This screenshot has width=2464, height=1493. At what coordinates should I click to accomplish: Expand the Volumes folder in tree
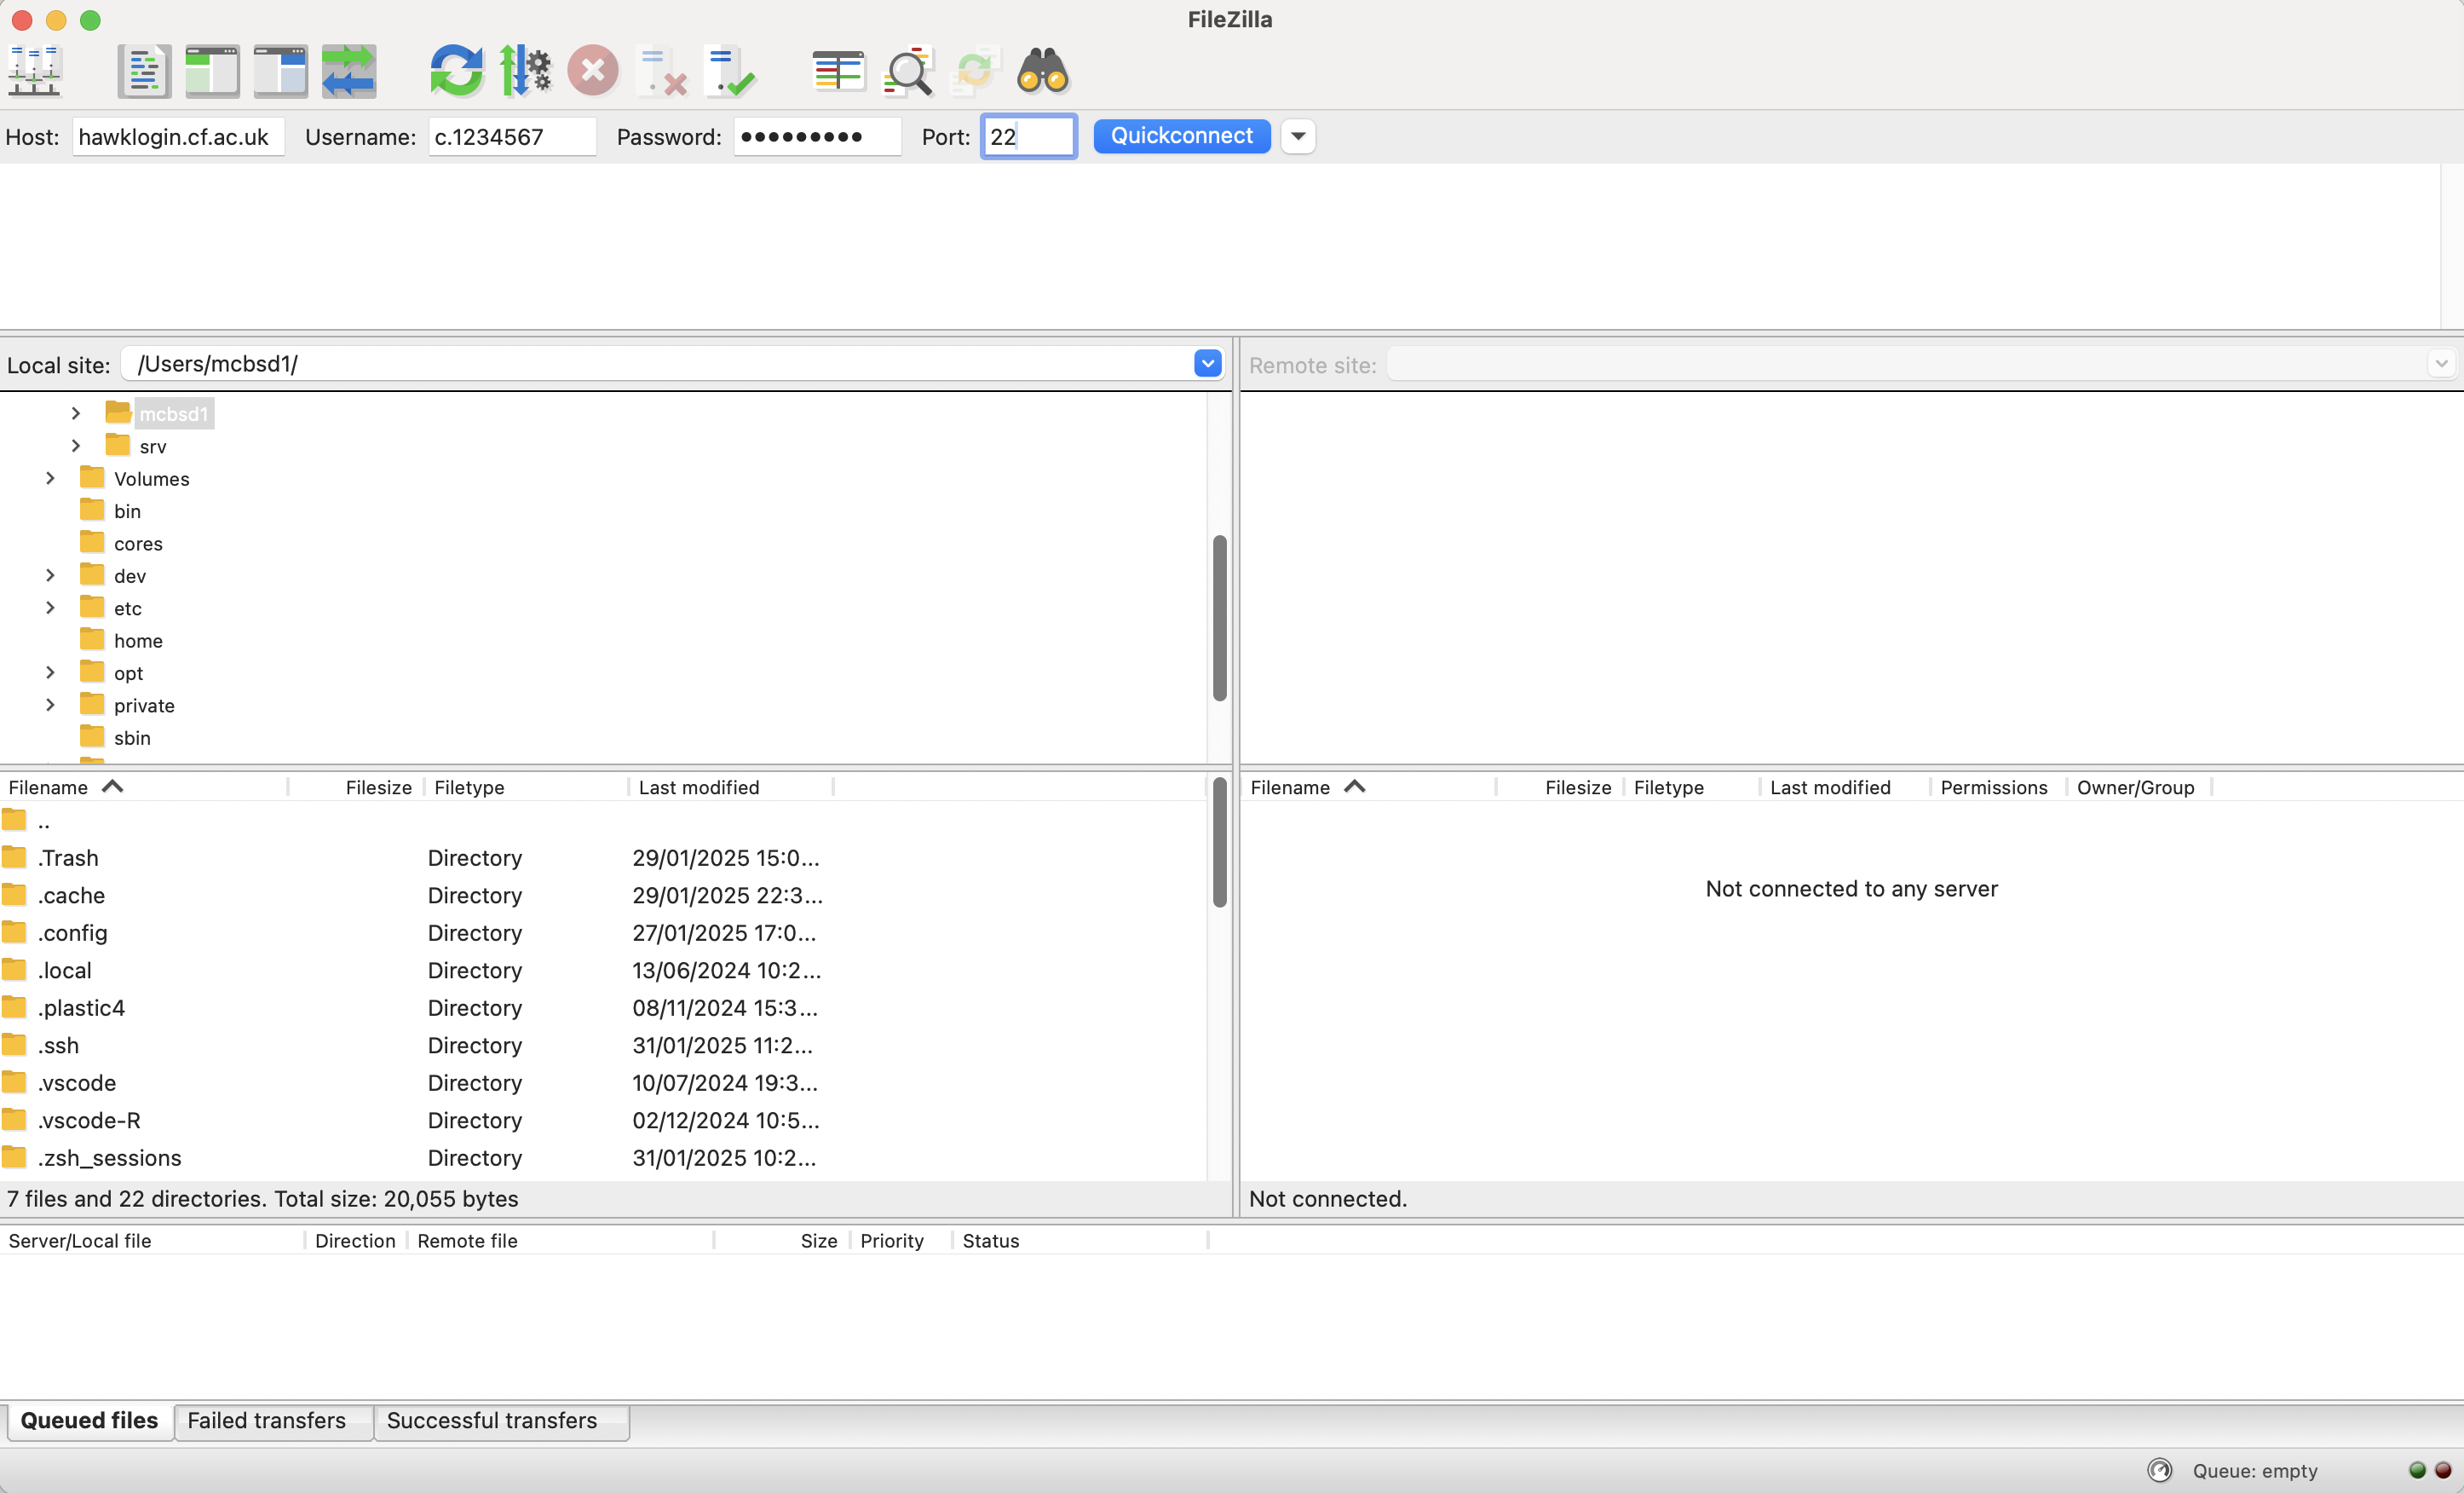click(50, 478)
